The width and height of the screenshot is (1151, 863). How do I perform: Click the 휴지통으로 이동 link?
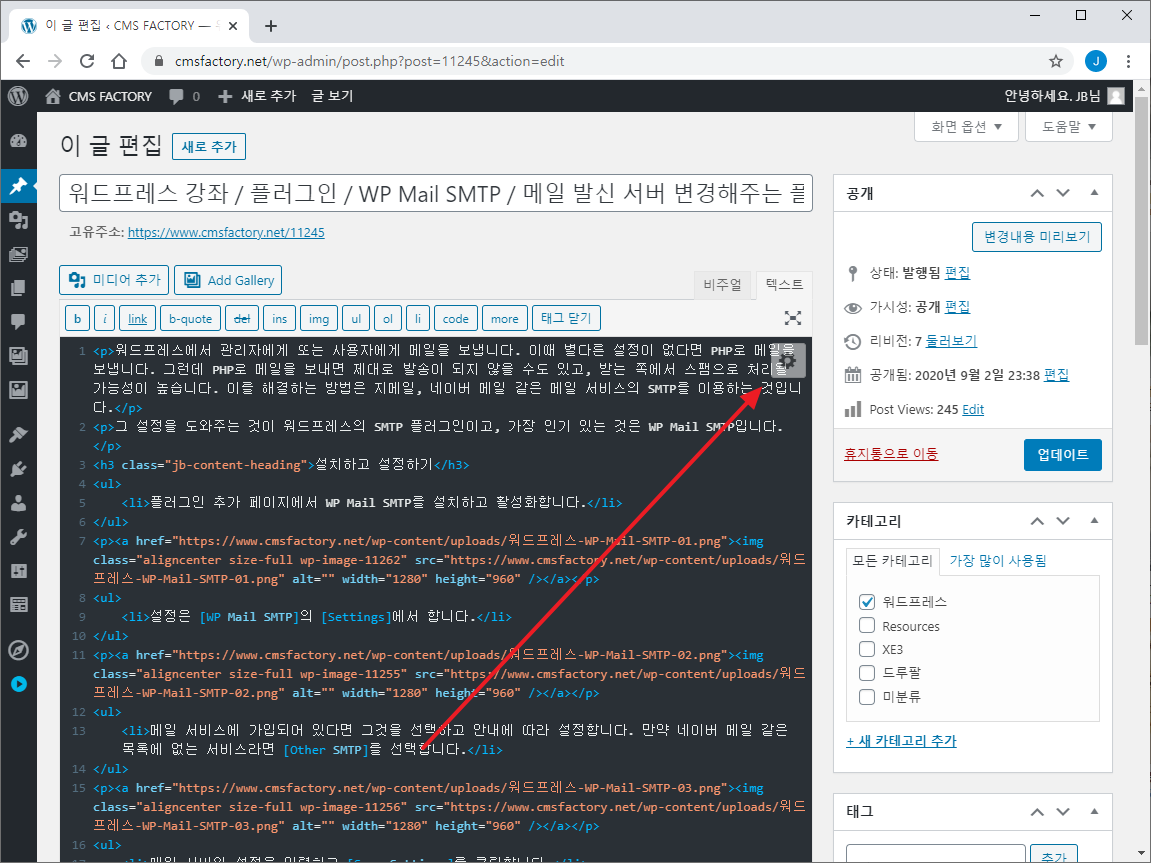pyautogui.click(x=890, y=454)
